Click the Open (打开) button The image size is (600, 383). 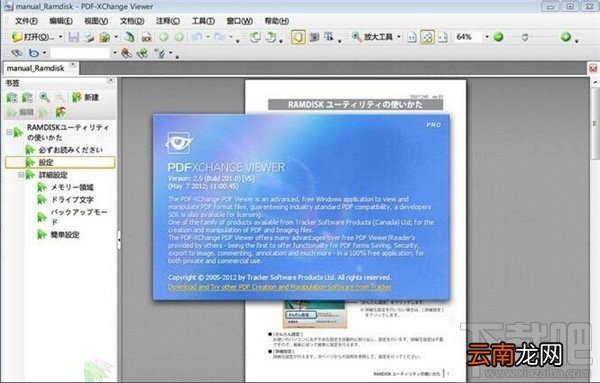click(x=33, y=37)
